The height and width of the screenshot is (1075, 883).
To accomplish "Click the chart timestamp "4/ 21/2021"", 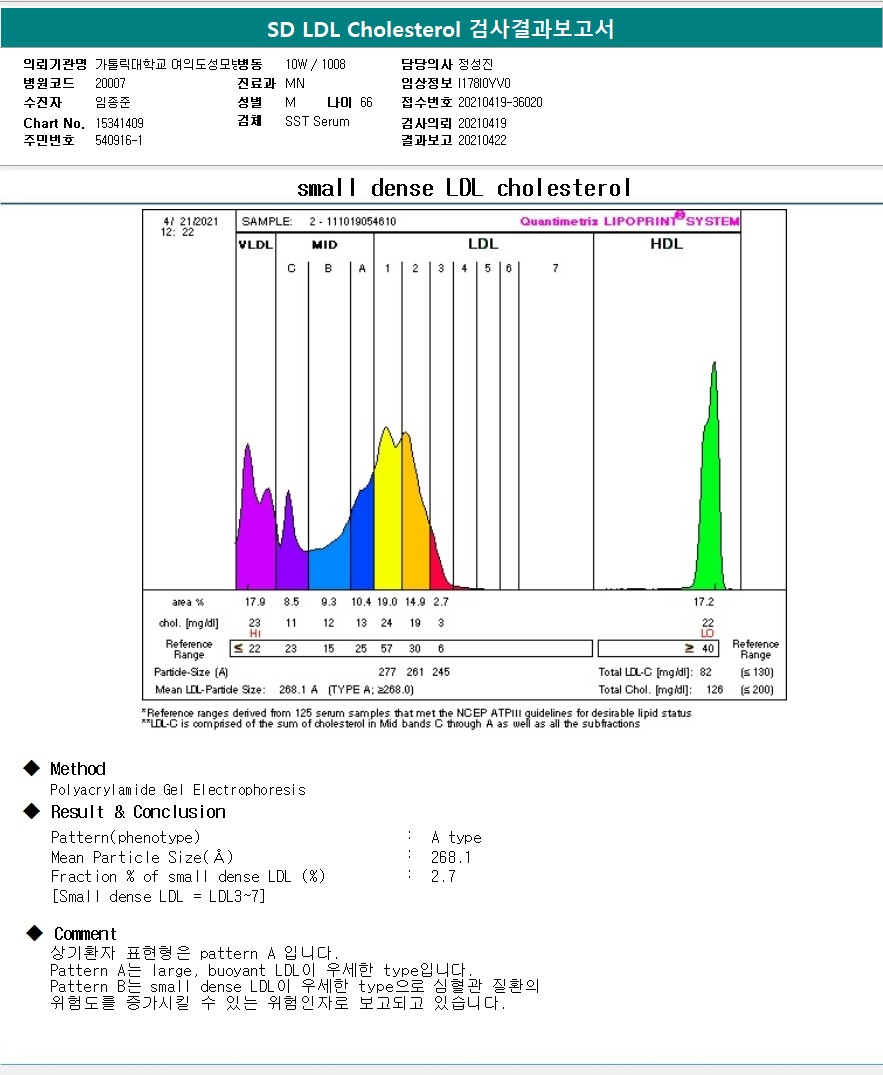I will [191, 221].
